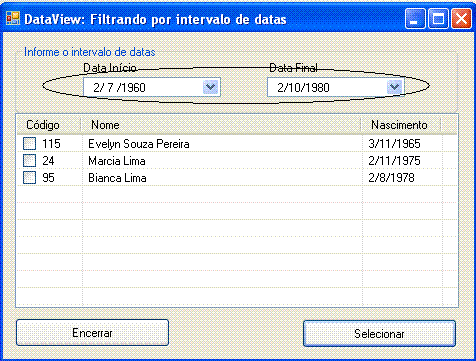Tick the checkbox beside code 24
Screen dimensions: 476x361
[29, 161]
